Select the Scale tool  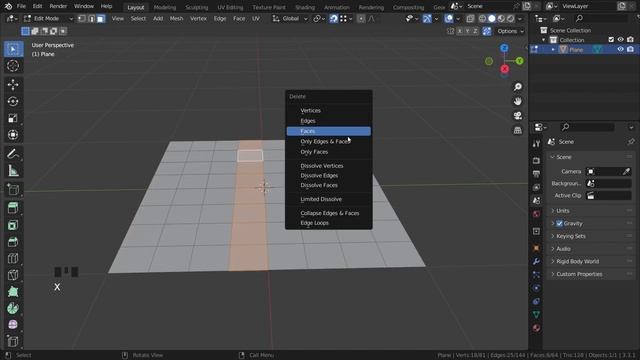(13, 118)
